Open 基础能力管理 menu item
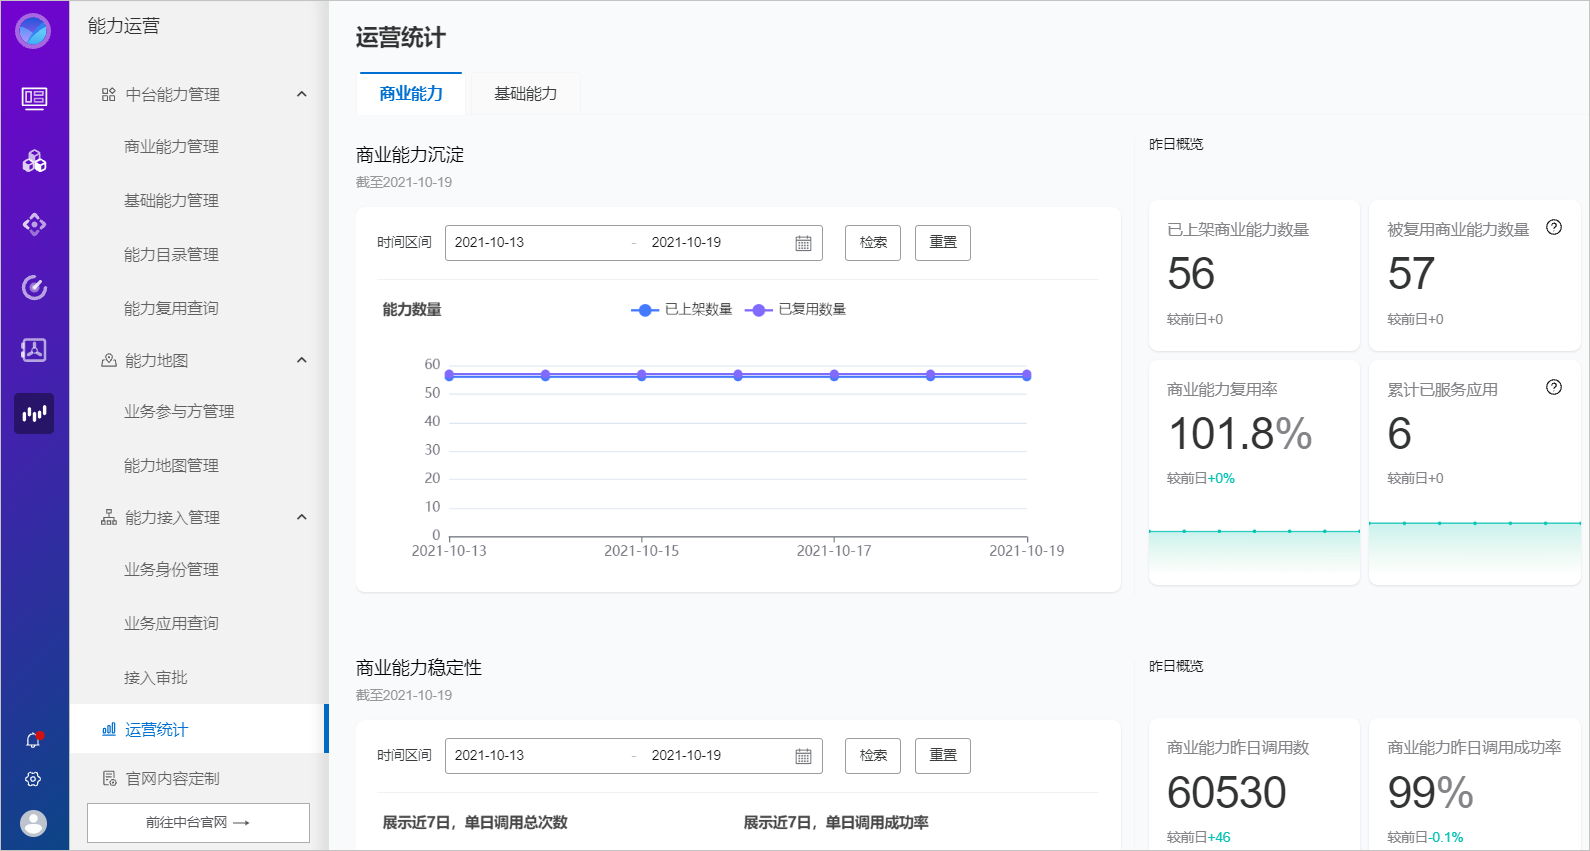Image resolution: width=1590 pixels, height=851 pixels. point(171,200)
